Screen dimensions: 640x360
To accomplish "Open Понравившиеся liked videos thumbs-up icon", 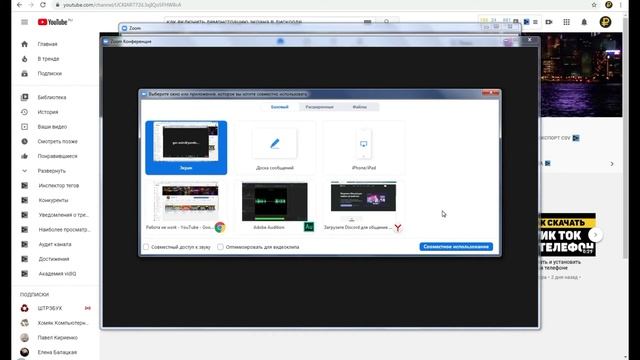I will 24,156.
